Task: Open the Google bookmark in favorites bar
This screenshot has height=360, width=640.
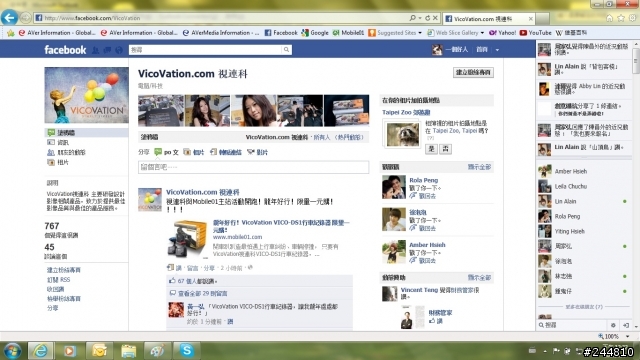Action: pyautogui.click(x=315, y=33)
